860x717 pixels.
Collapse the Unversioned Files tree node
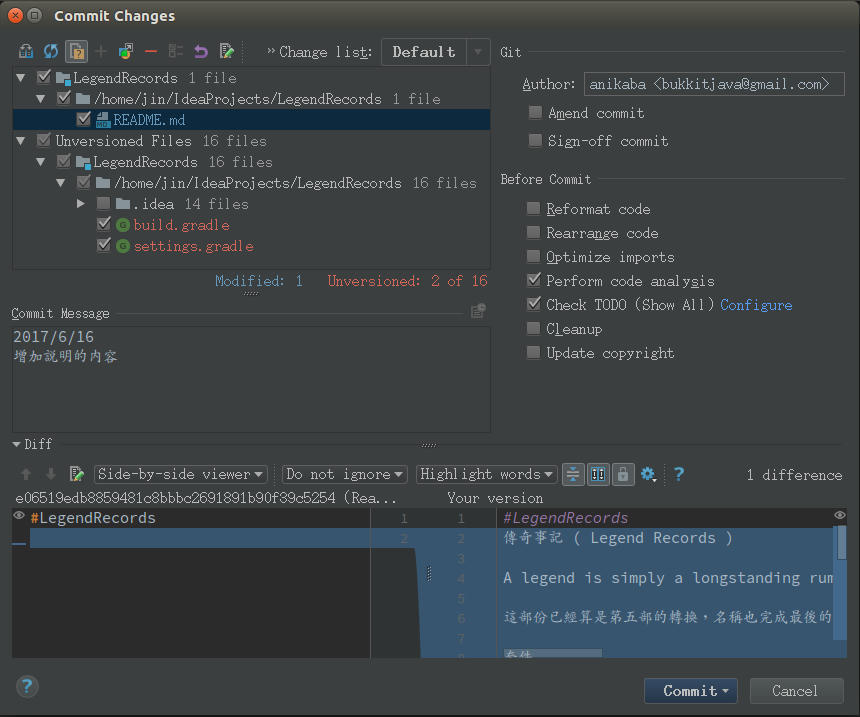pyautogui.click(x=21, y=141)
